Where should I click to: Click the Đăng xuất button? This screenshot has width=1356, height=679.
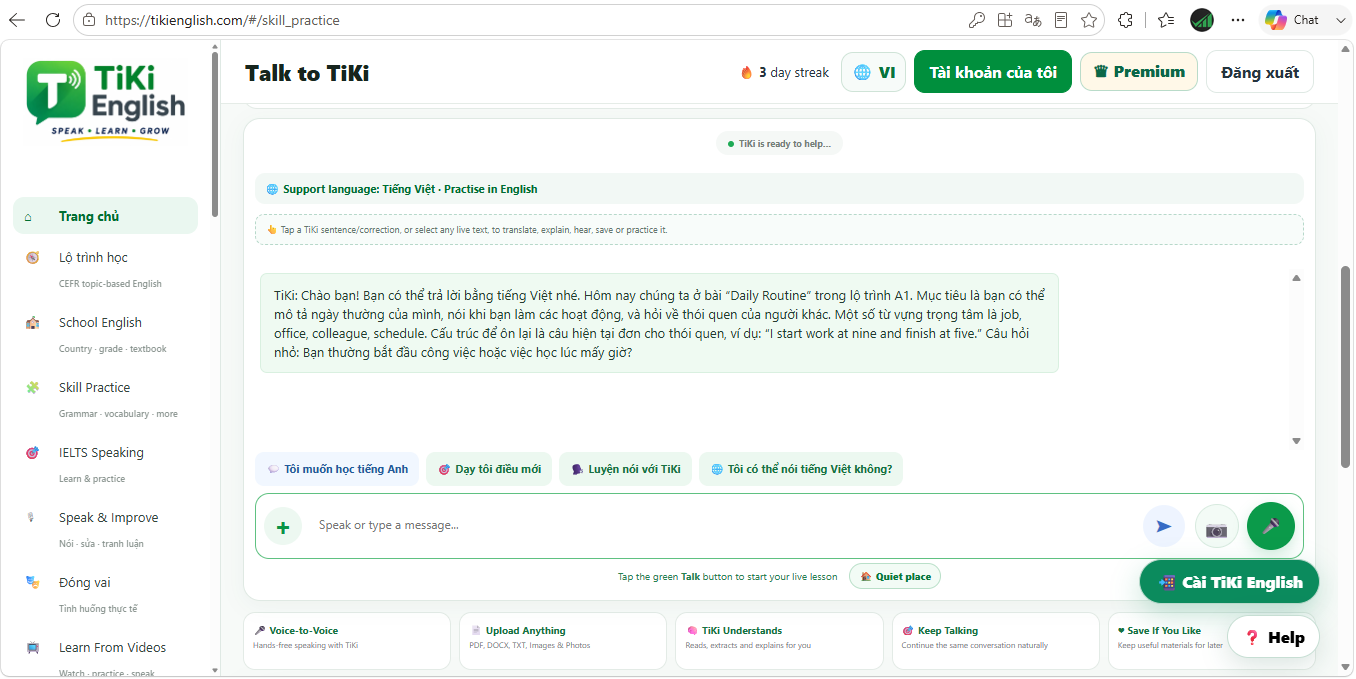point(1260,72)
